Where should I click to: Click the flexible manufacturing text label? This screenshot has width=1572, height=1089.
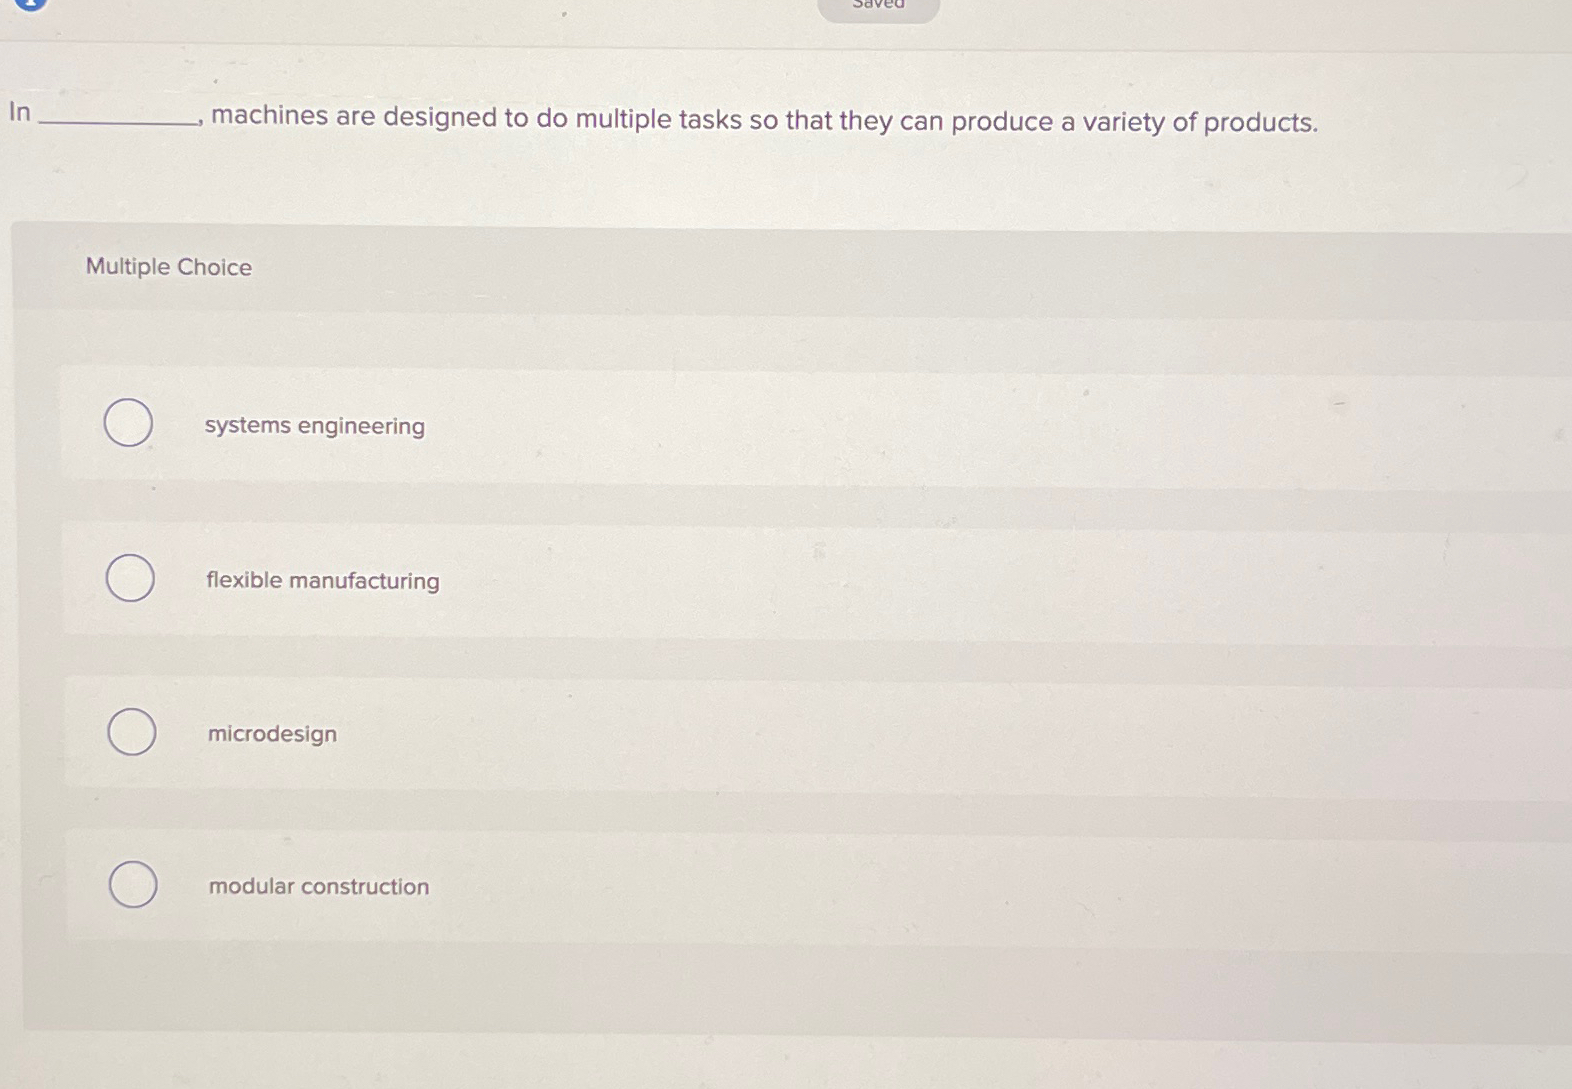(322, 580)
